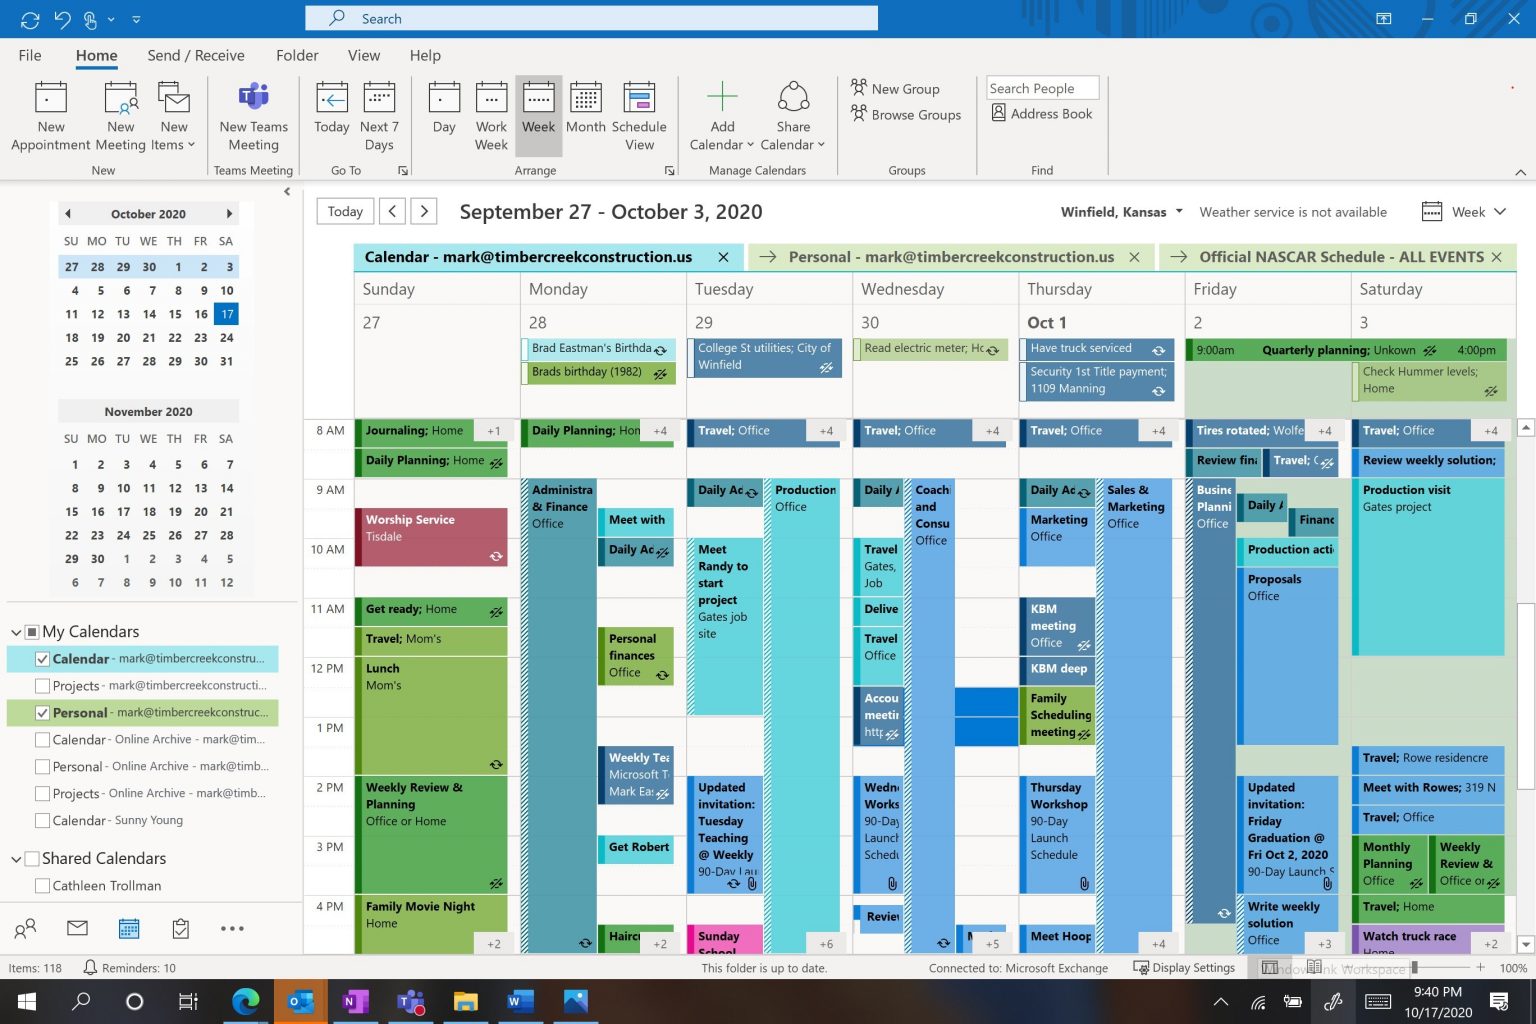Open the Send / Receive tab
Viewport: 1536px width, 1024px height.
[x=196, y=56]
